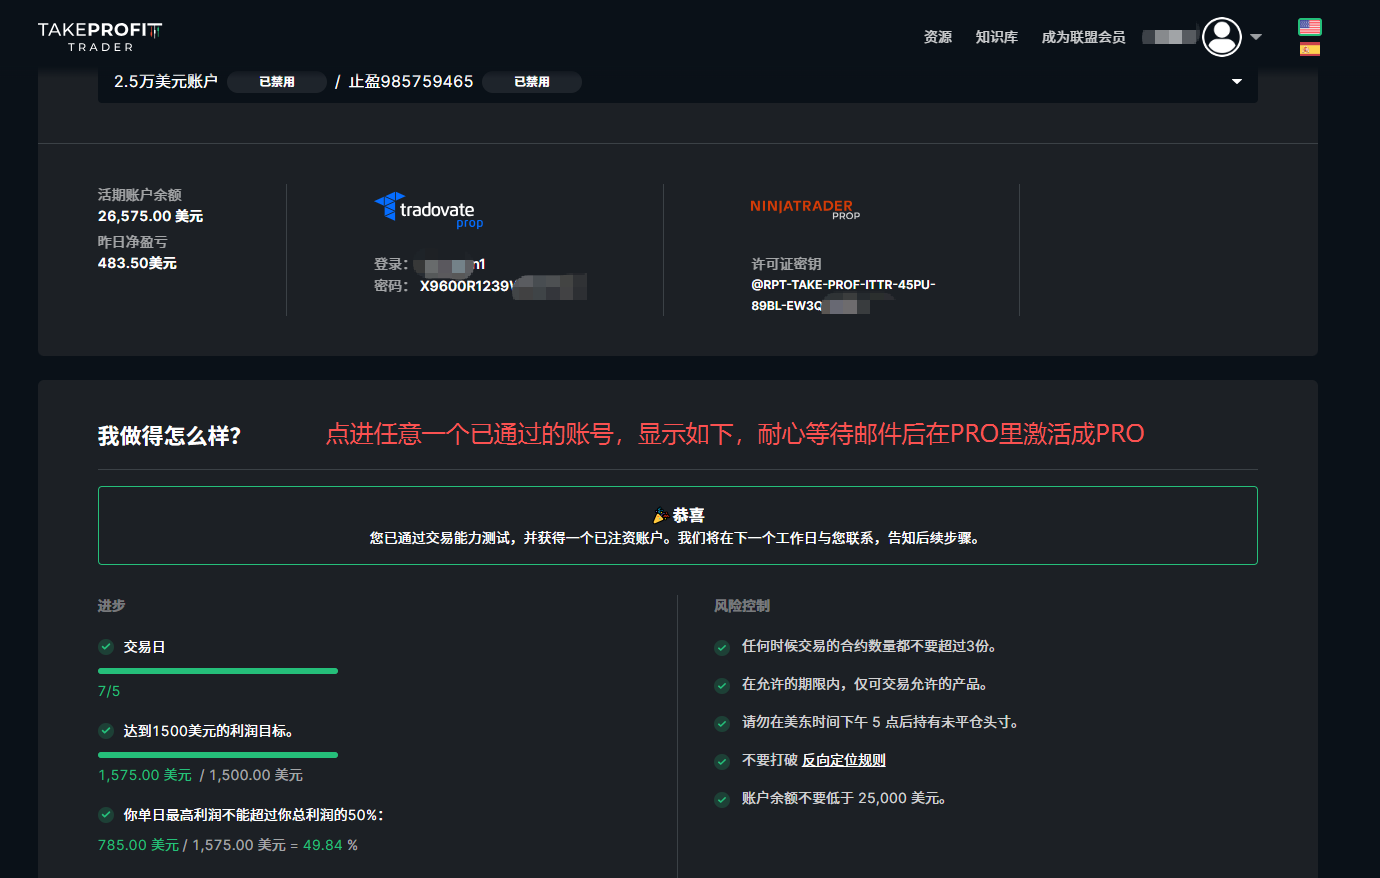
Task: Expand the arrow next to the profile avatar
Action: click(1256, 37)
